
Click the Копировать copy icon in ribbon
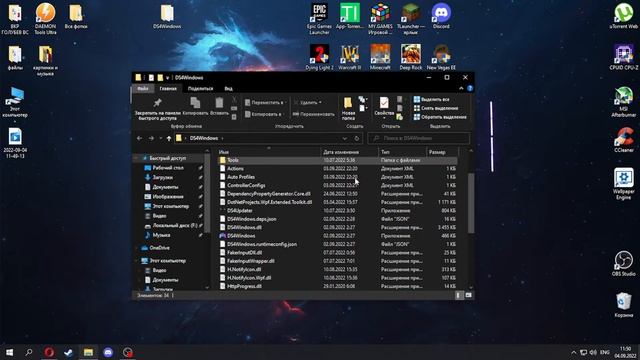[195, 102]
